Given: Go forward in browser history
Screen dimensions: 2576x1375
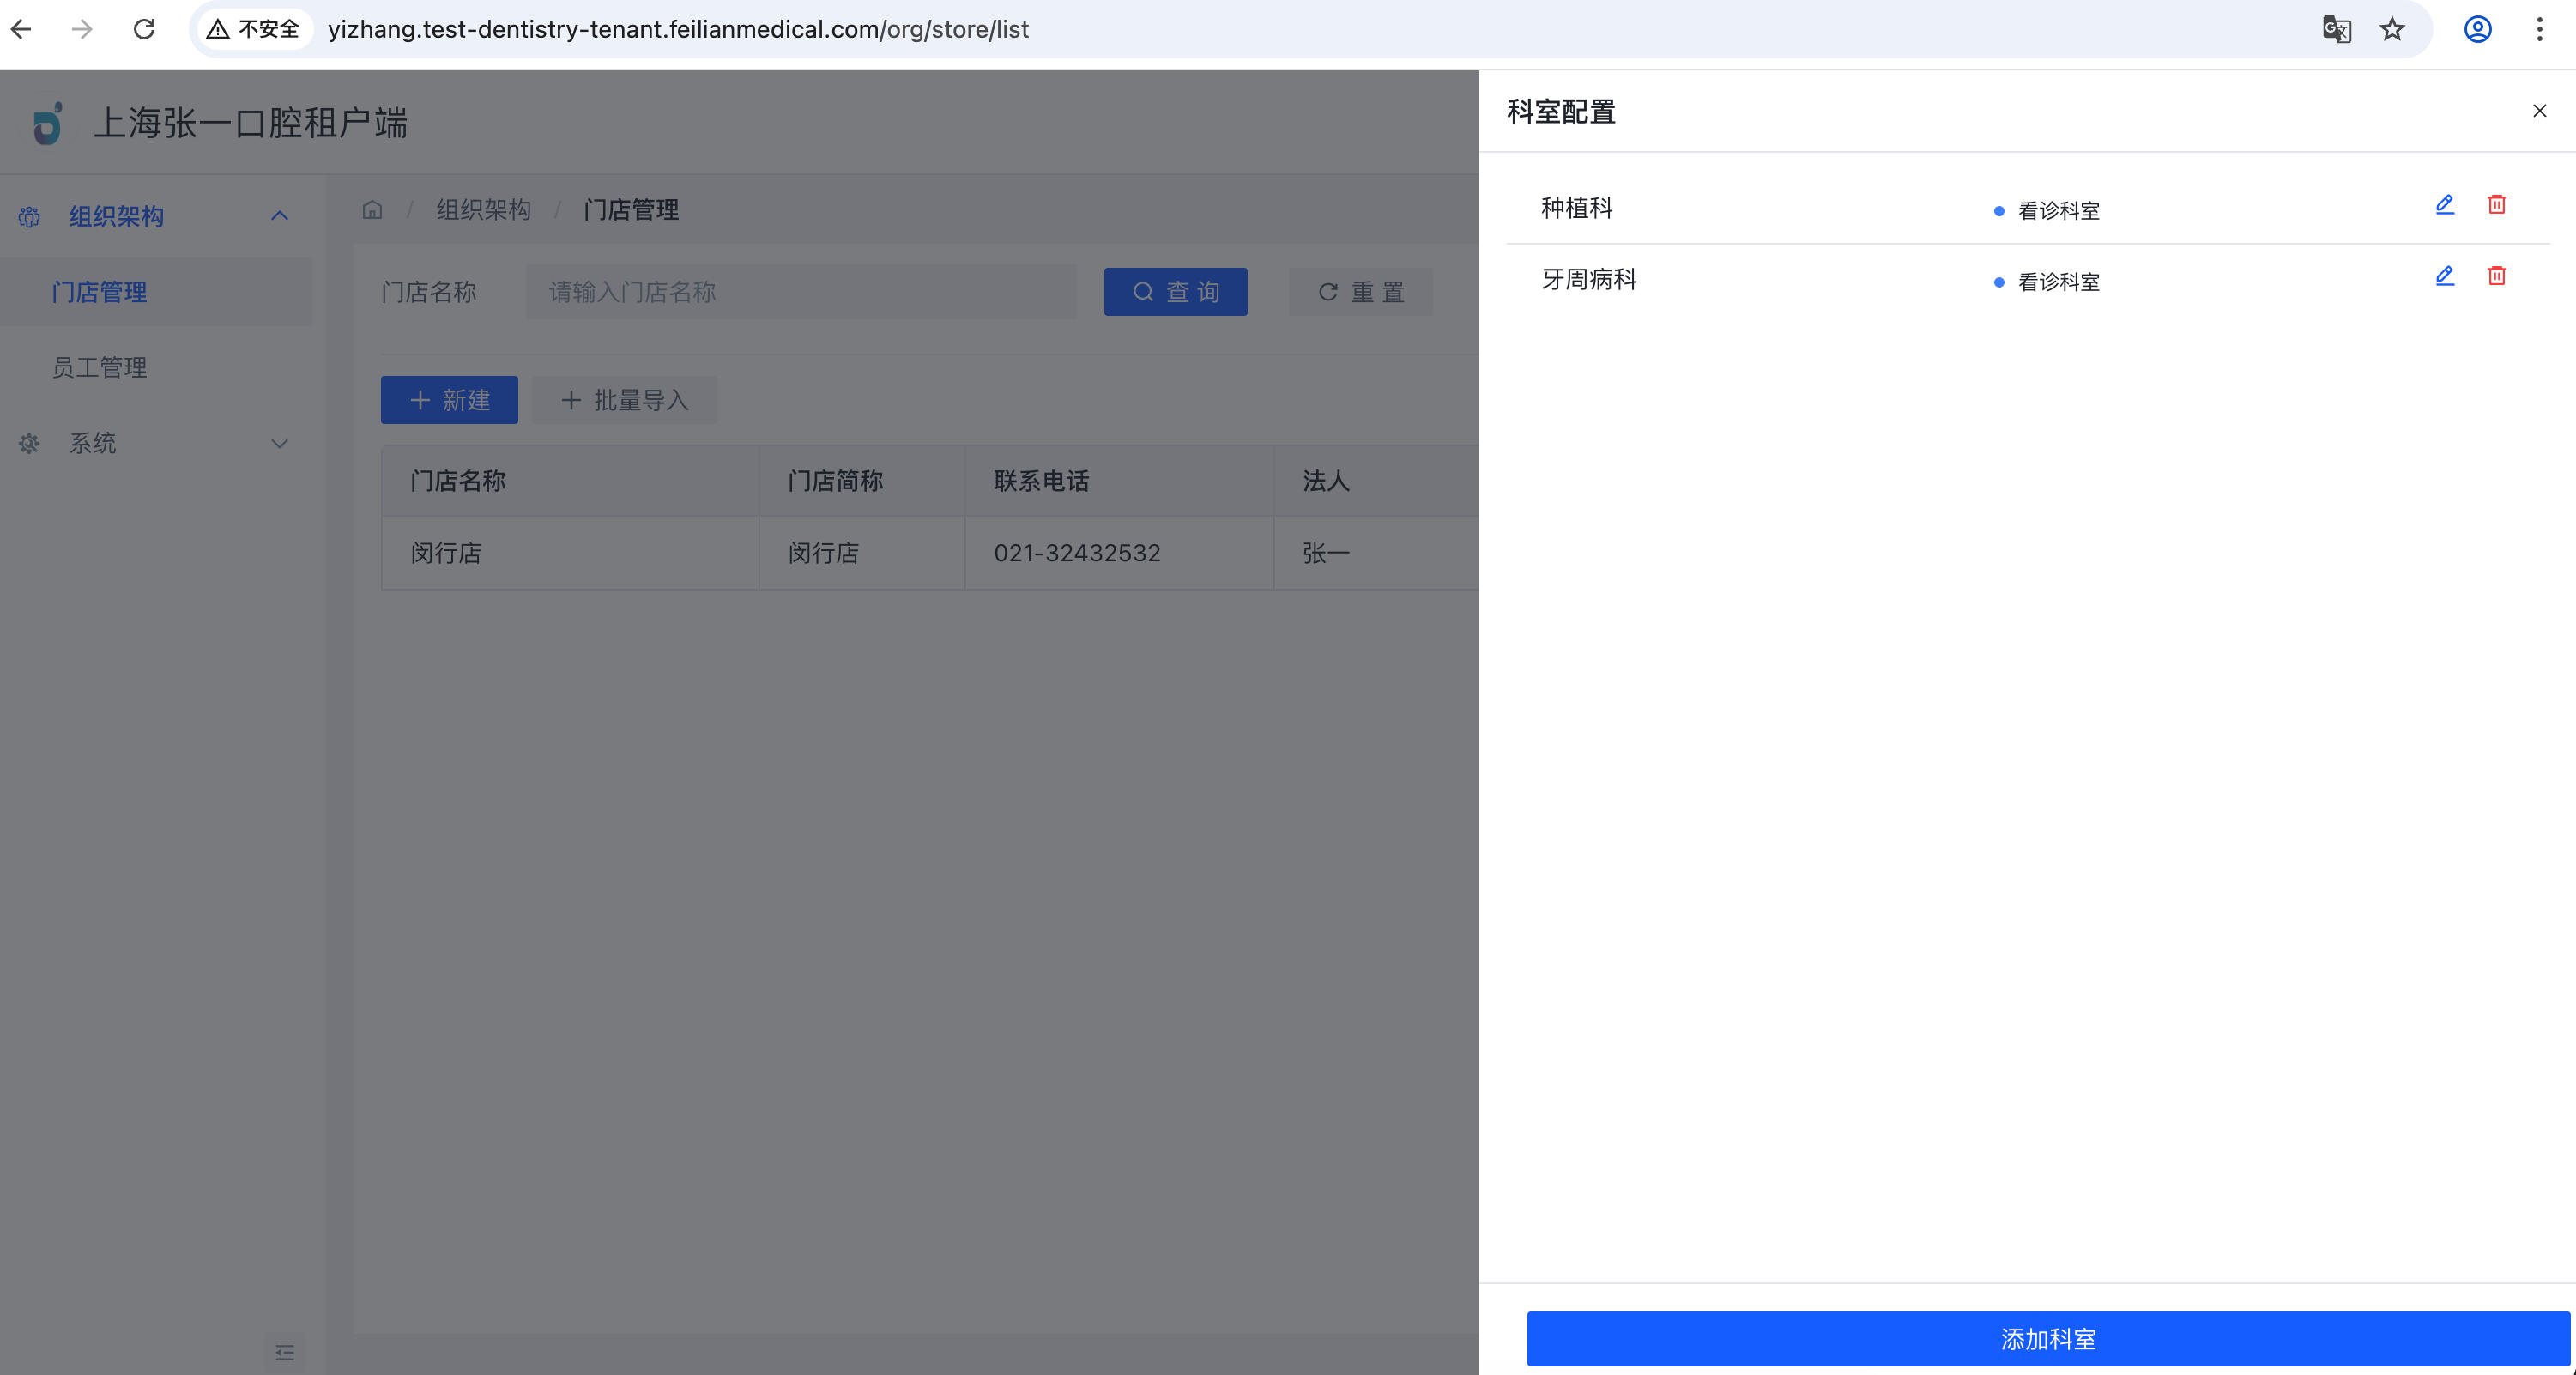Looking at the screenshot, I should [82, 29].
